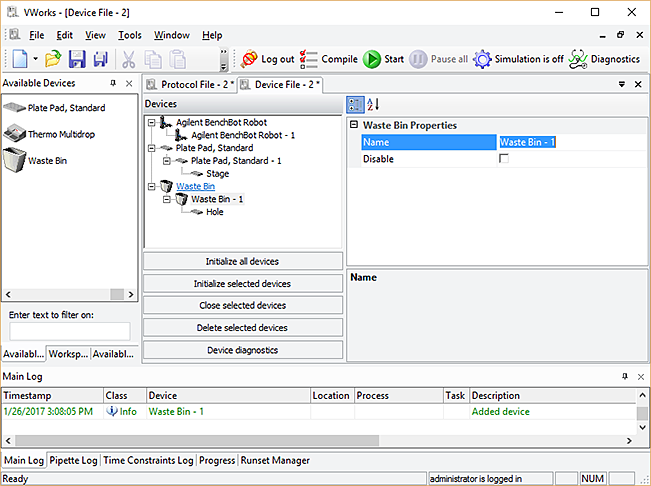Click the Compile toolbar button
Image resolution: width=651 pixels, height=486 pixels.
coord(328,59)
